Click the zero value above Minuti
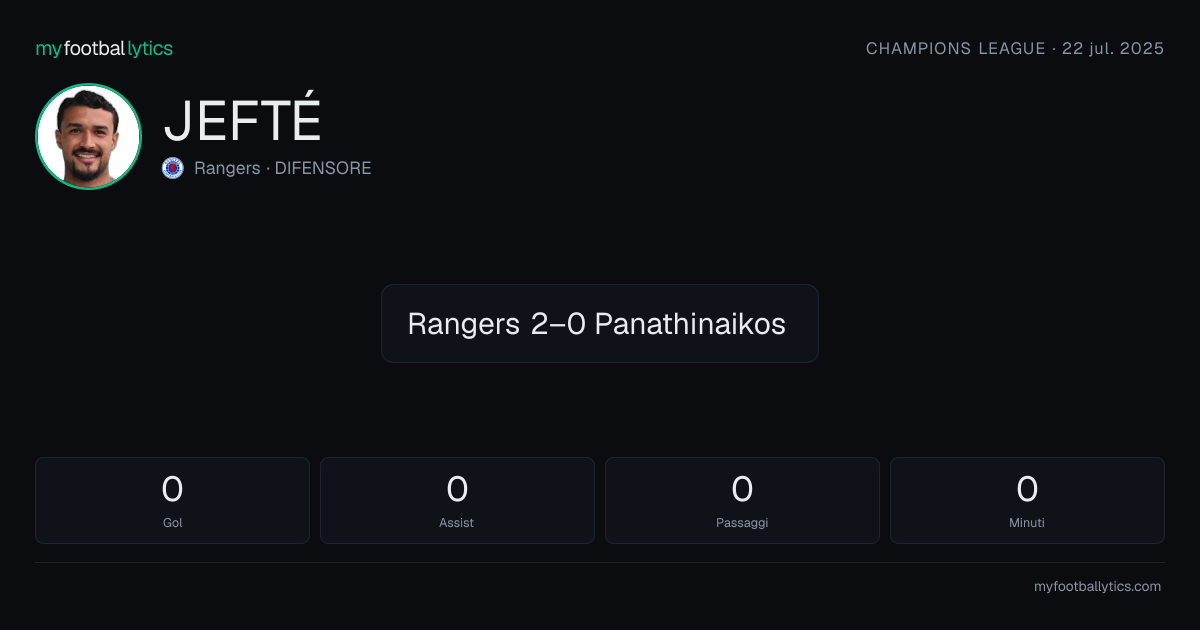Viewport: 1200px width, 630px height. coord(1027,489)
